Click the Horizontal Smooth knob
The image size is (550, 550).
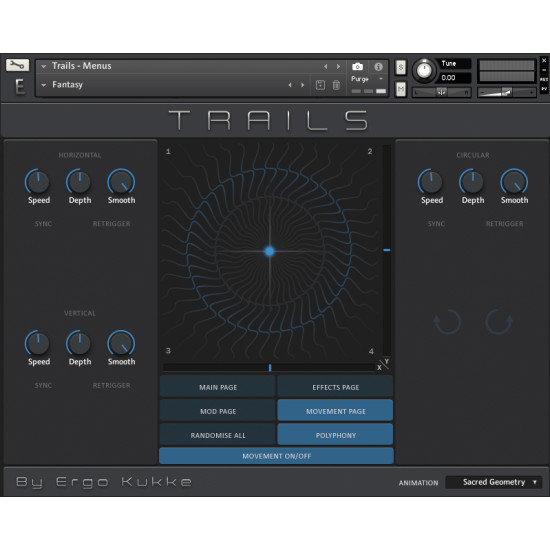point(121,182)
